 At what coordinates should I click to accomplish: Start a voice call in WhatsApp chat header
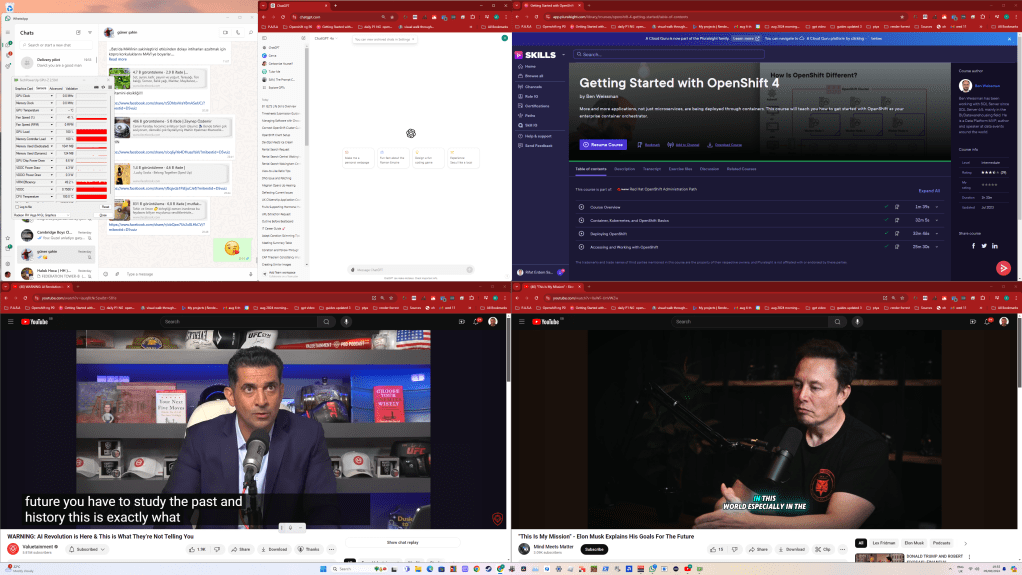click(x=238, y=32)
